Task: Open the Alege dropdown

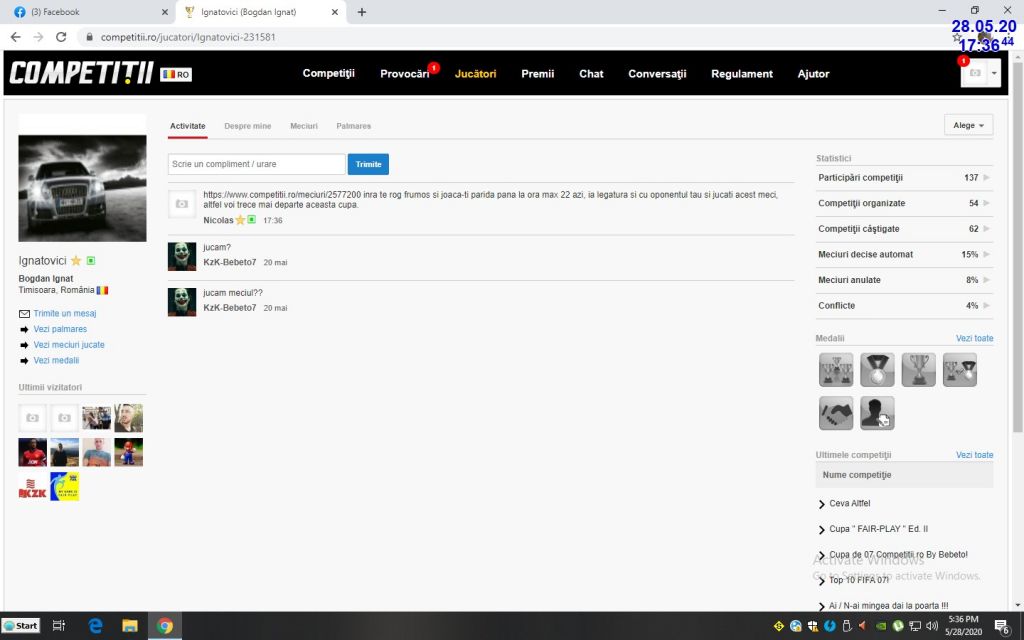Action: (968, 126)
